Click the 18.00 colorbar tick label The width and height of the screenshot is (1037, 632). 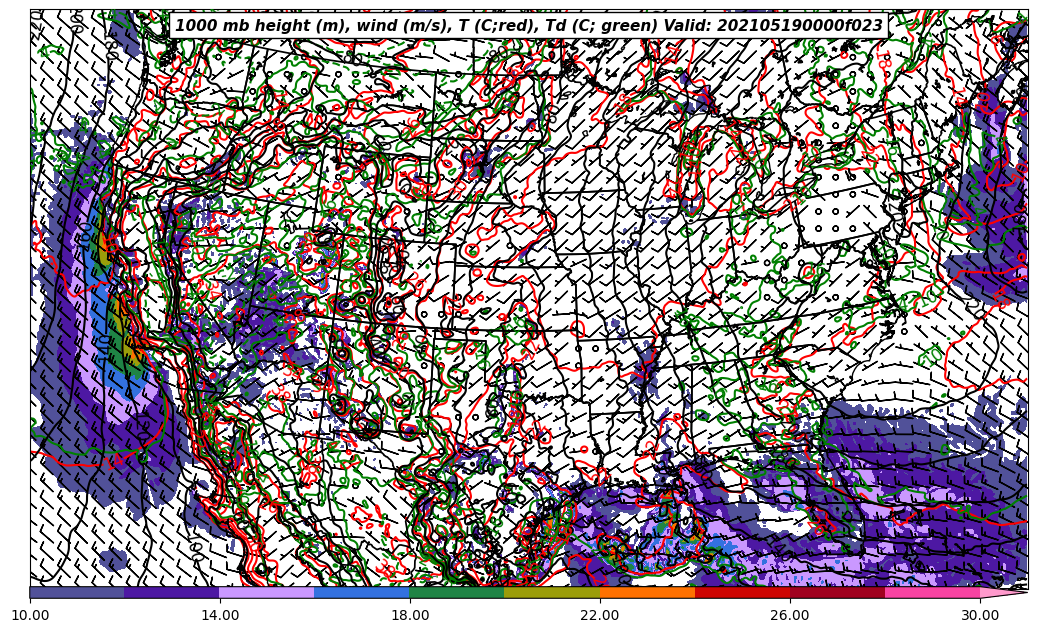(410, 616)
